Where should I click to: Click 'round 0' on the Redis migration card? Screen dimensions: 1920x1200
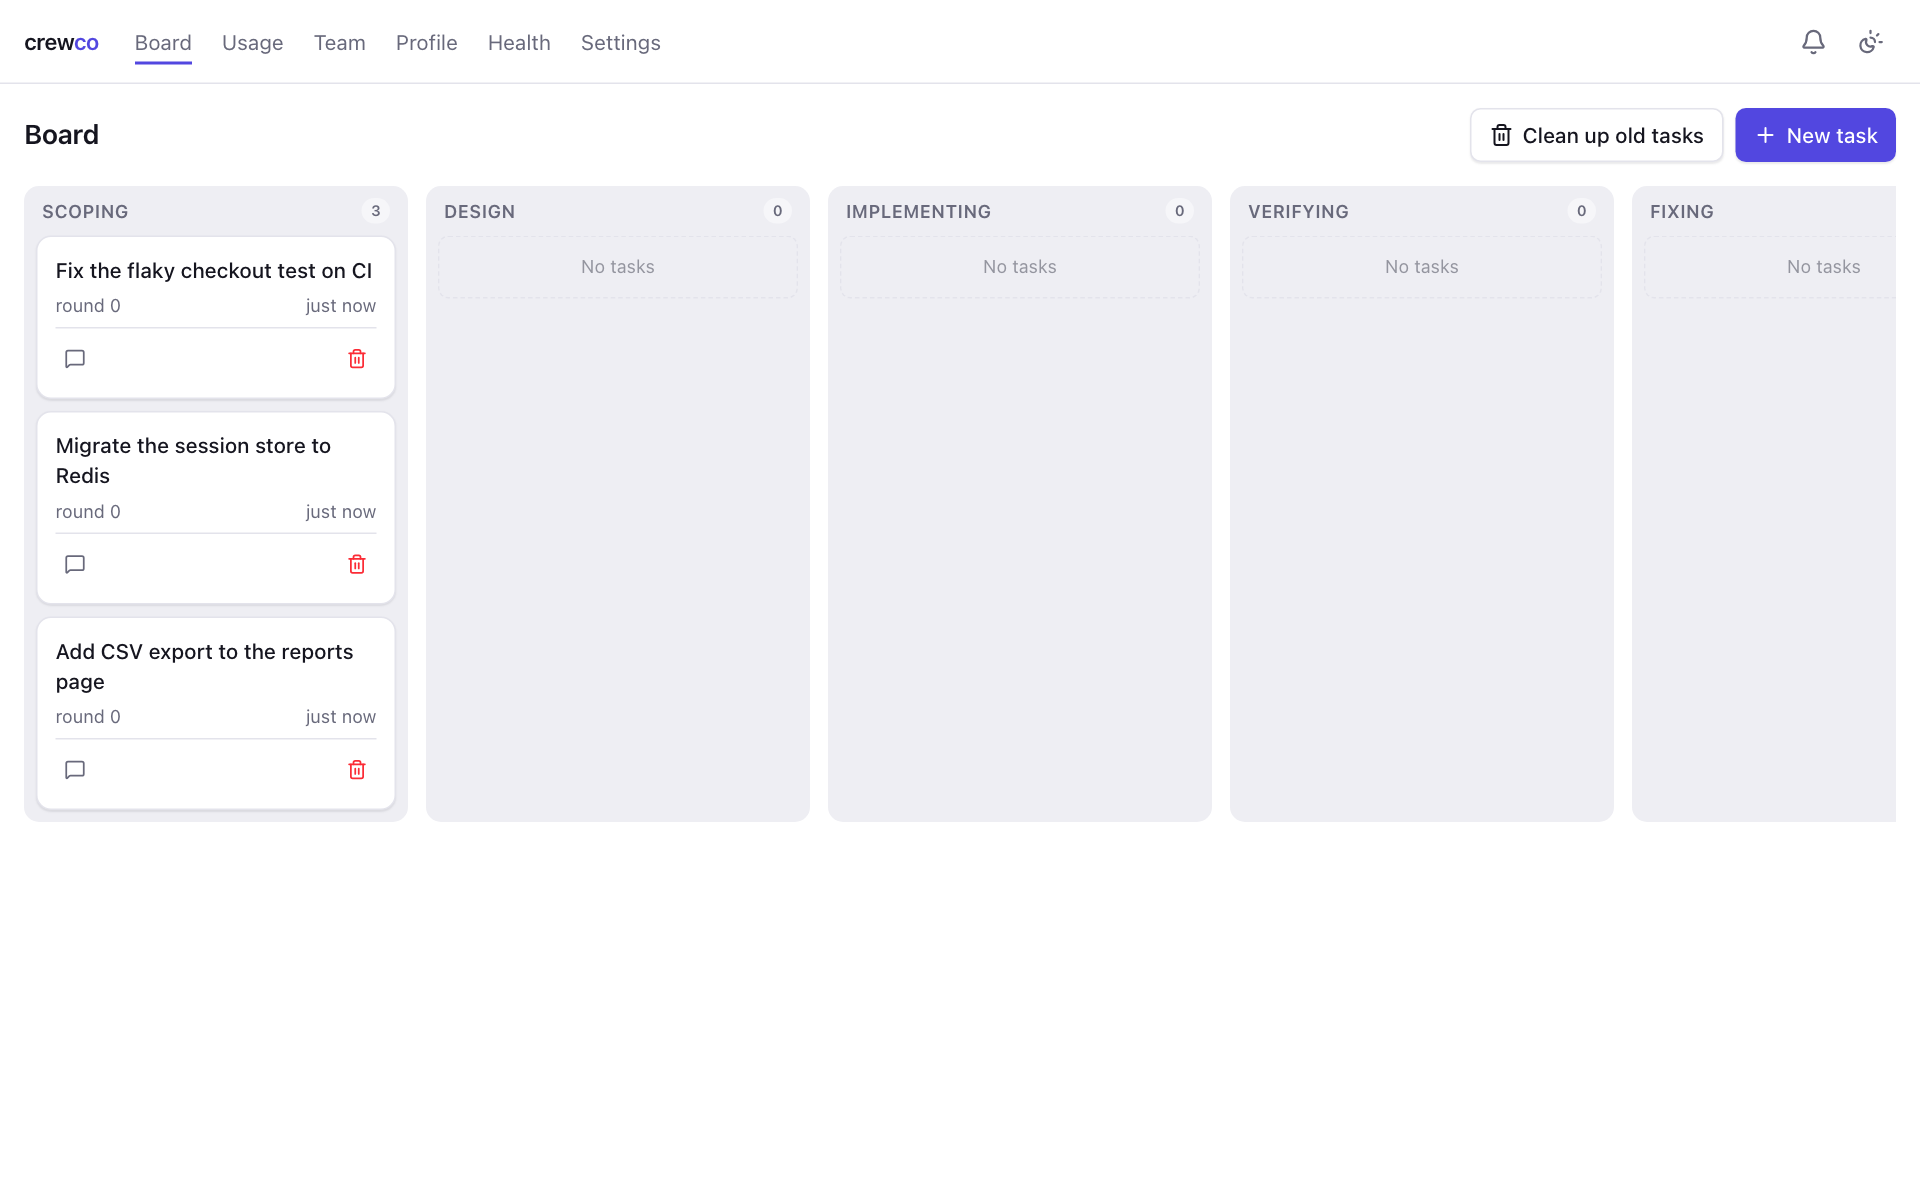88,512
